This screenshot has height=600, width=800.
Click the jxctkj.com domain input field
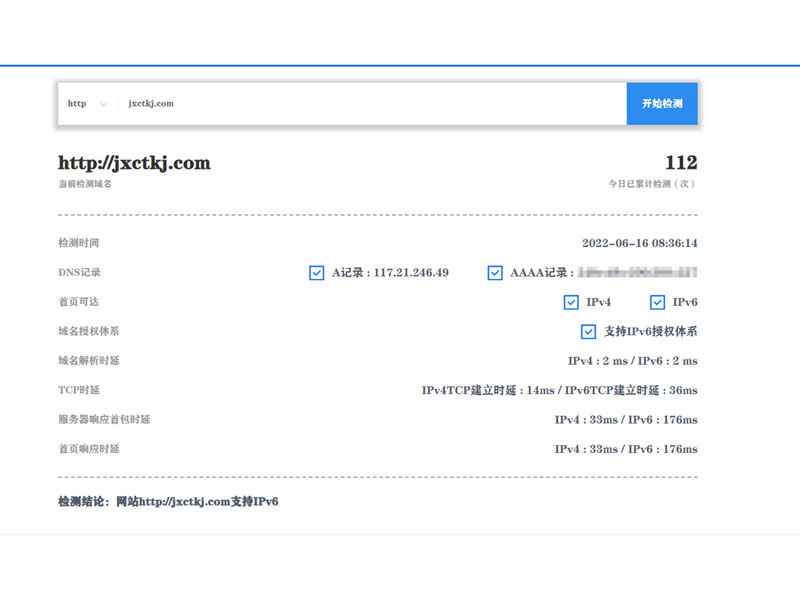pos(370,104)
